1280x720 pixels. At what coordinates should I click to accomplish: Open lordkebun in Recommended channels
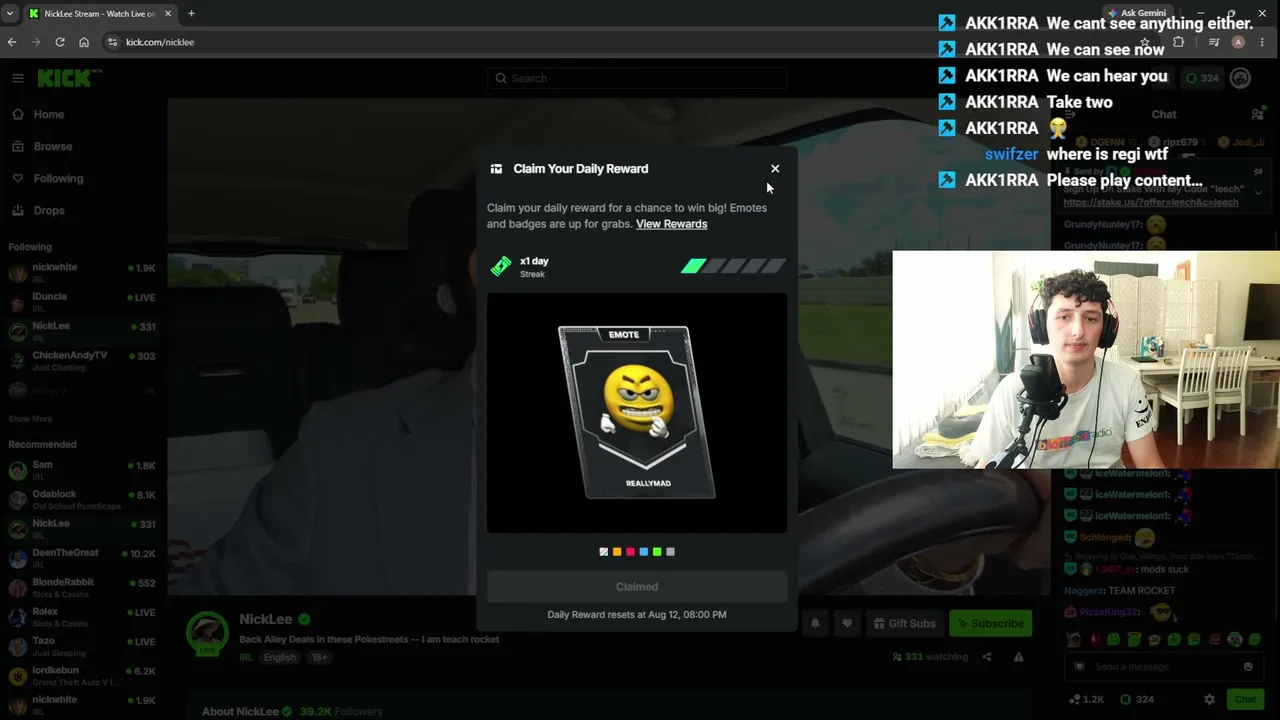[82, 675]
